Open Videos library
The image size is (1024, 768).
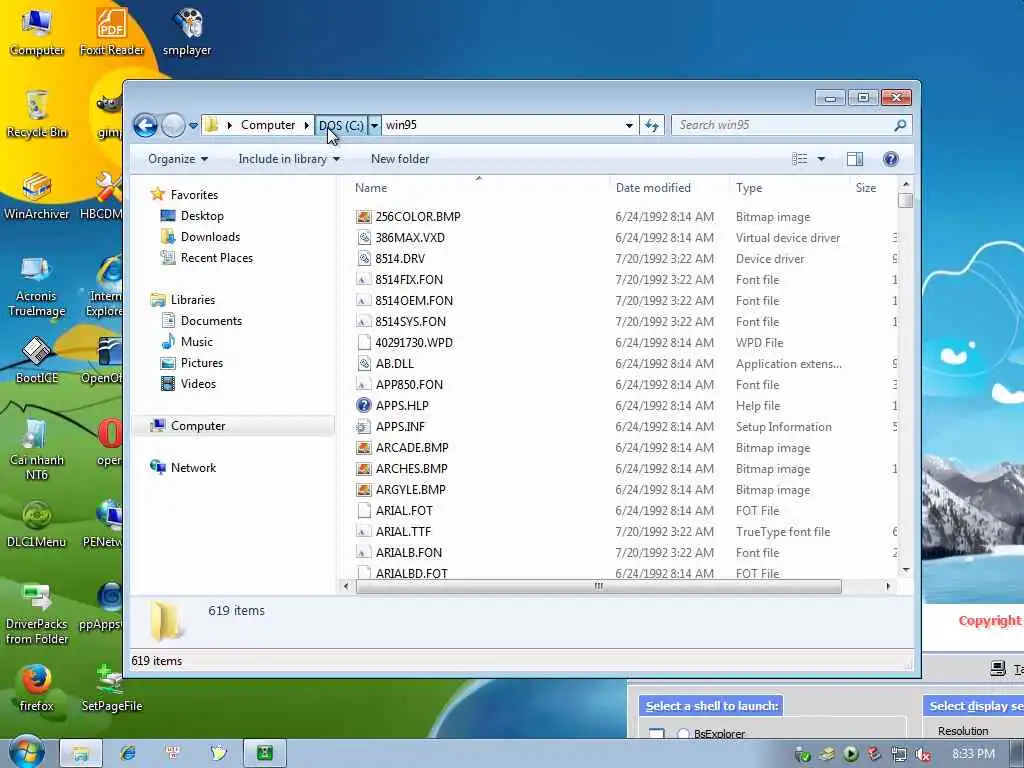pyautogui.click(x=198, y=383)
